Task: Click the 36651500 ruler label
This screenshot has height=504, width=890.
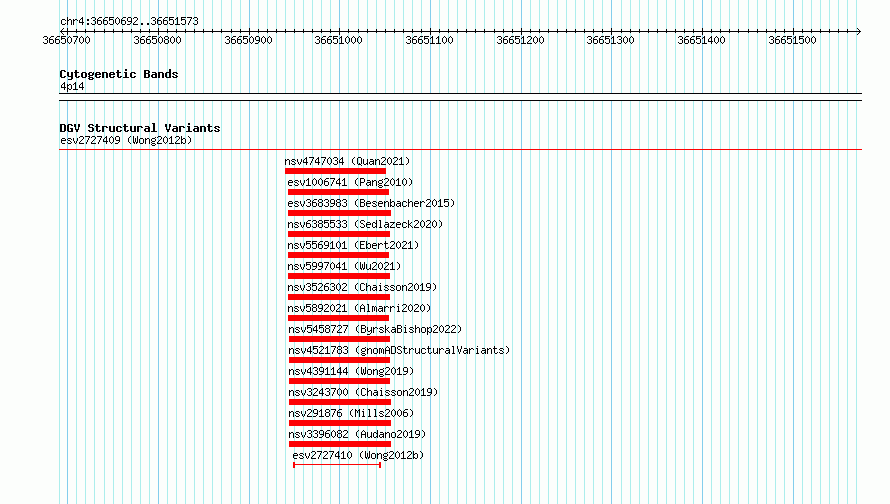Action: tap(792, 40)
